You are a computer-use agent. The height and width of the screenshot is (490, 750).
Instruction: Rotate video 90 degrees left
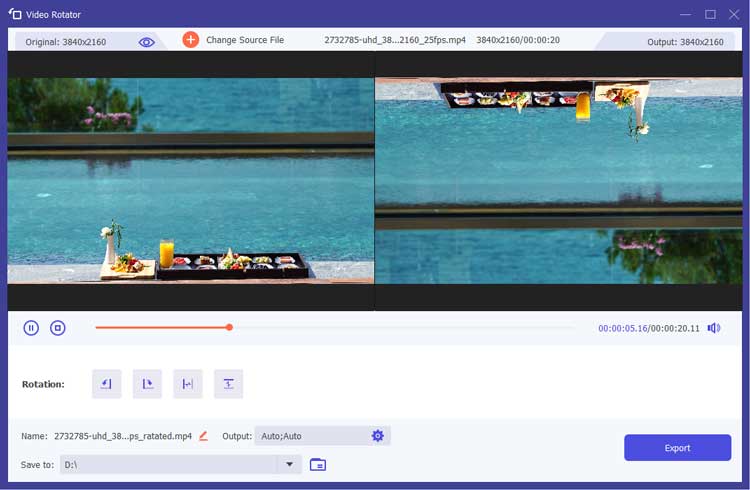click(107, 384)
